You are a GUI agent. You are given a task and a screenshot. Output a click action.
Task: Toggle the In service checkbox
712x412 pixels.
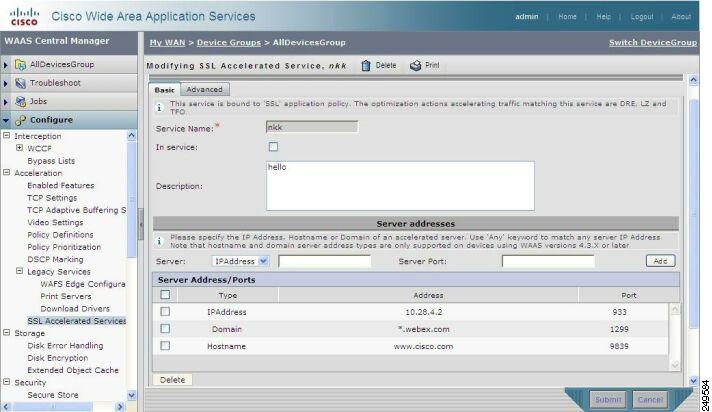(273, 147)
